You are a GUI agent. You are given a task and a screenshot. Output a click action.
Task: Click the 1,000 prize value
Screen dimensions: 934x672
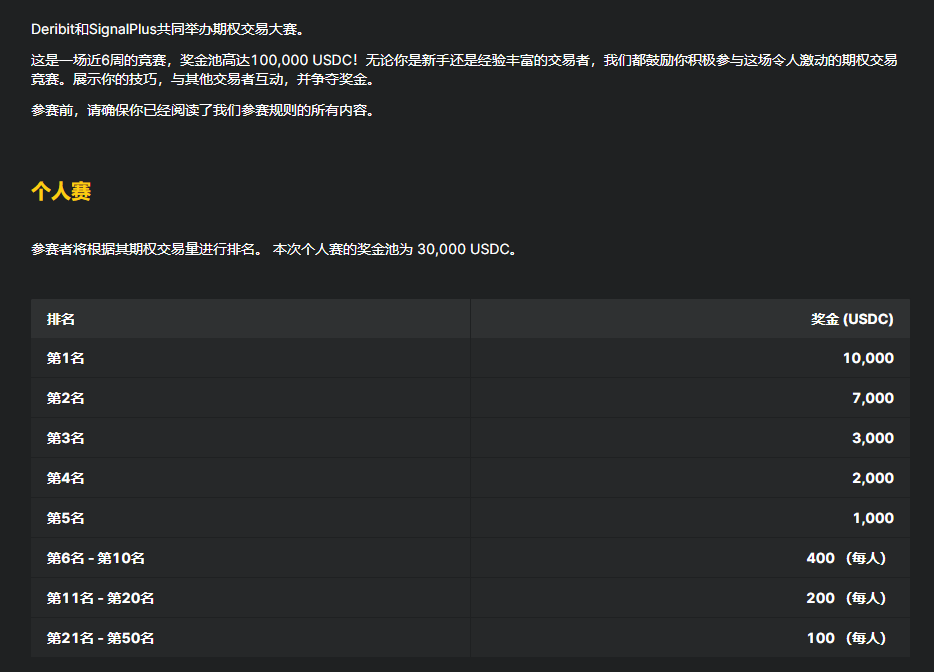pyautogui.click(x=873, y=518)
